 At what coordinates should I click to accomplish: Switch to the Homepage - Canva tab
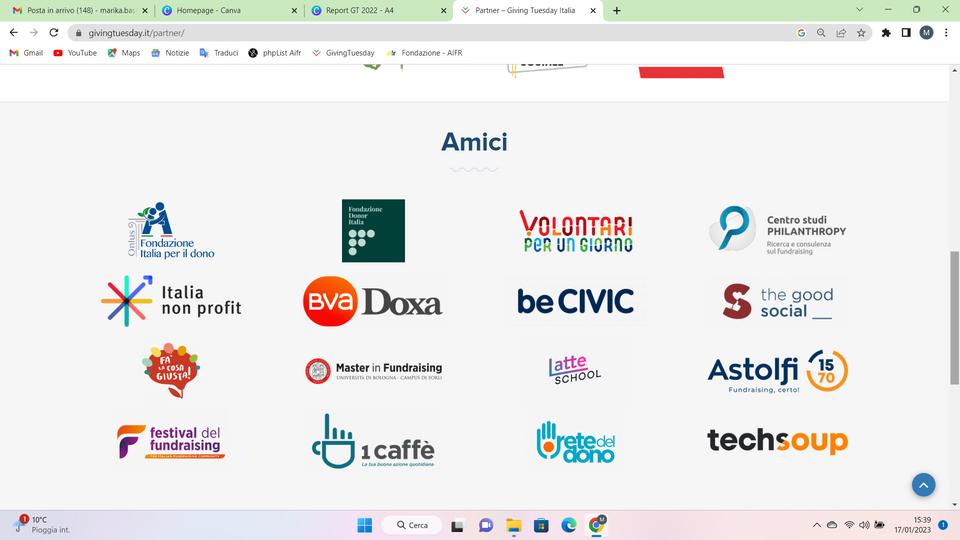click(229, 10)
